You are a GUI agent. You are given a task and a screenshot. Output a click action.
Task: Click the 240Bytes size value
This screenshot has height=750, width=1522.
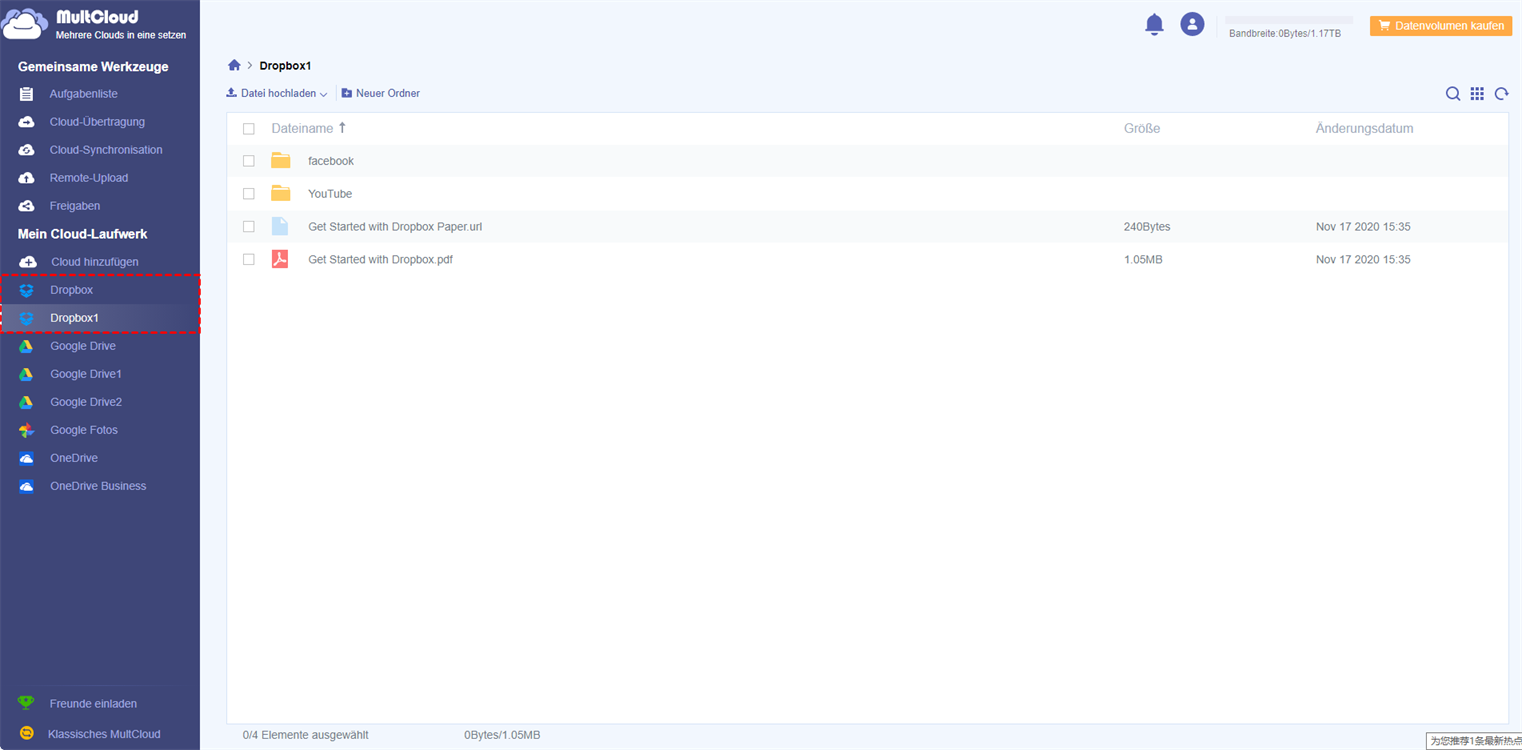pos(1147,227)
